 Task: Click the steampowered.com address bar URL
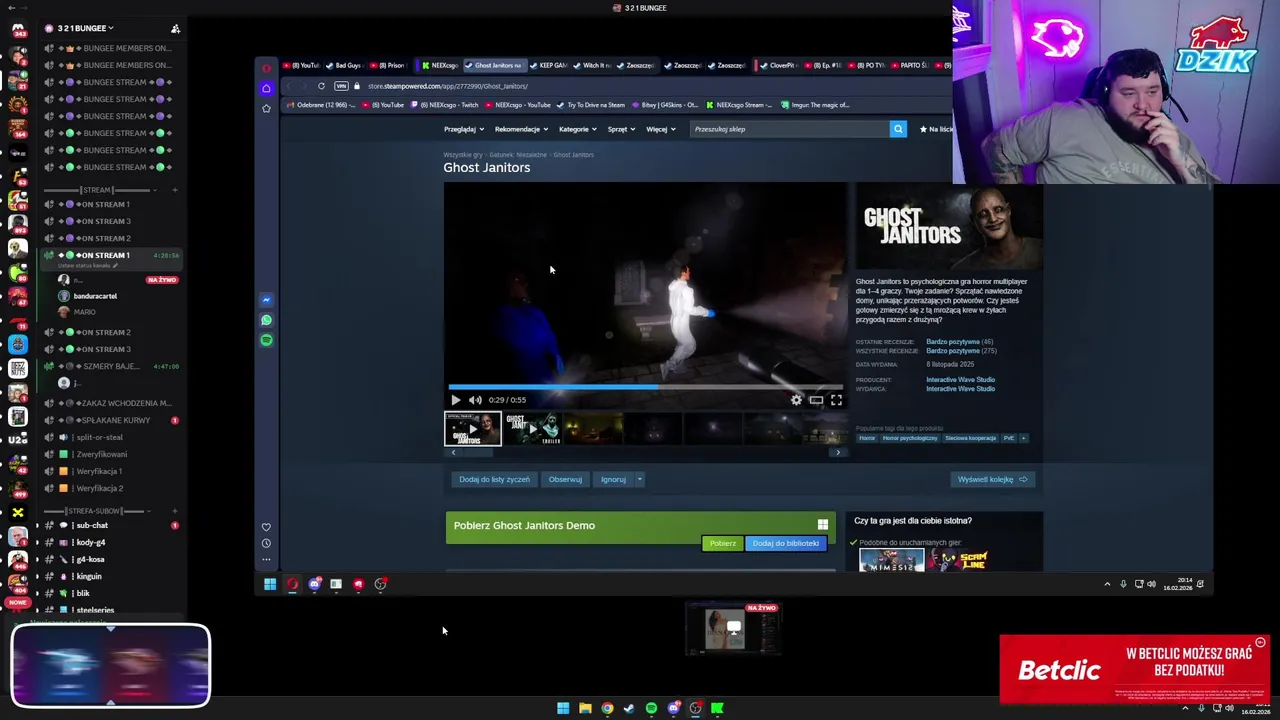[x=448, y=86]
